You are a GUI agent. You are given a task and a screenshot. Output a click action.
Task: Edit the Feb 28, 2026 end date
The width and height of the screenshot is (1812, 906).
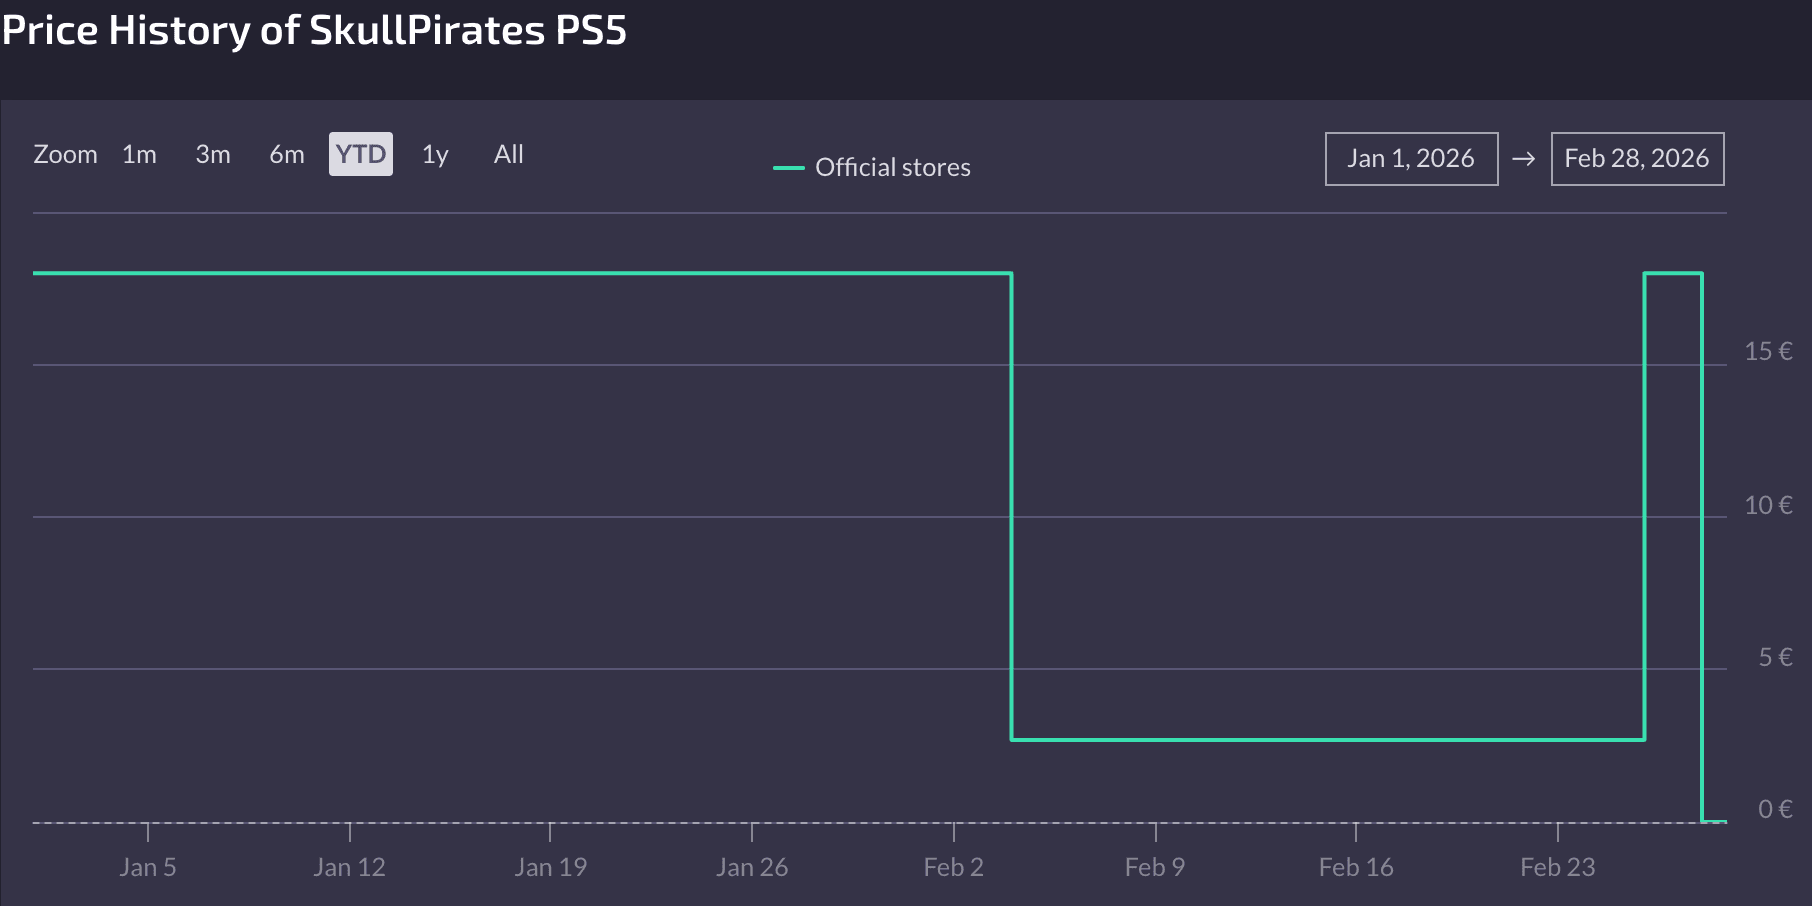click(1637, 159)
